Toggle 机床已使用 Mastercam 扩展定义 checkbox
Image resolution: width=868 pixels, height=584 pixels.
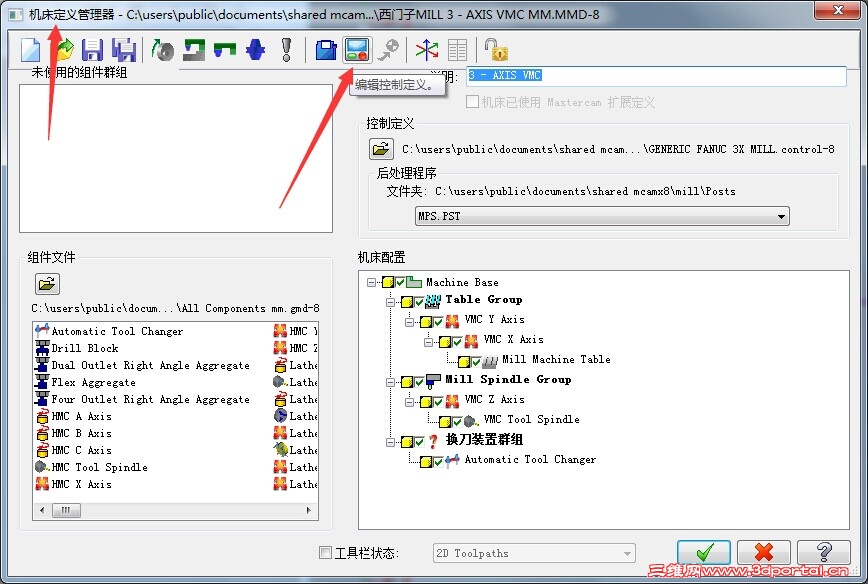click(472, 102)
